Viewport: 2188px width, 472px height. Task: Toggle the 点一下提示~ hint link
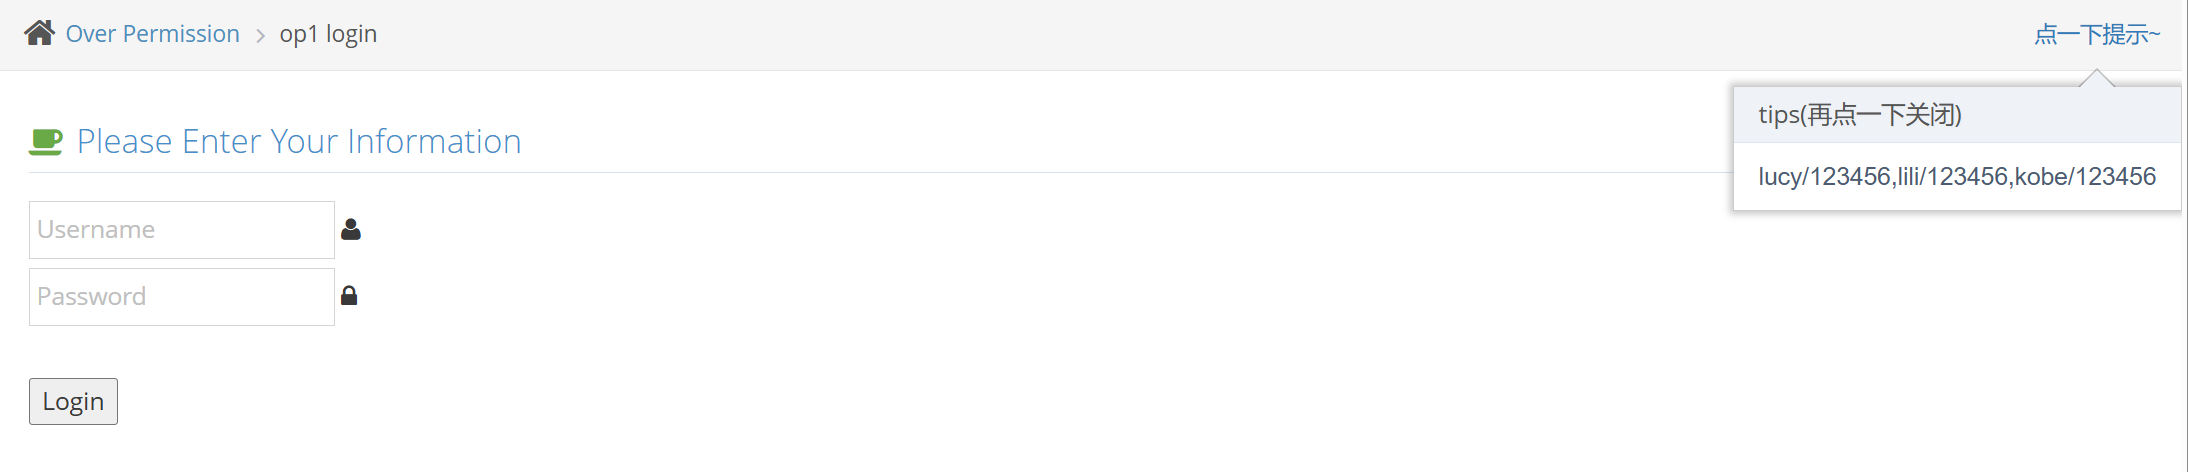(x=2097, y=34)
